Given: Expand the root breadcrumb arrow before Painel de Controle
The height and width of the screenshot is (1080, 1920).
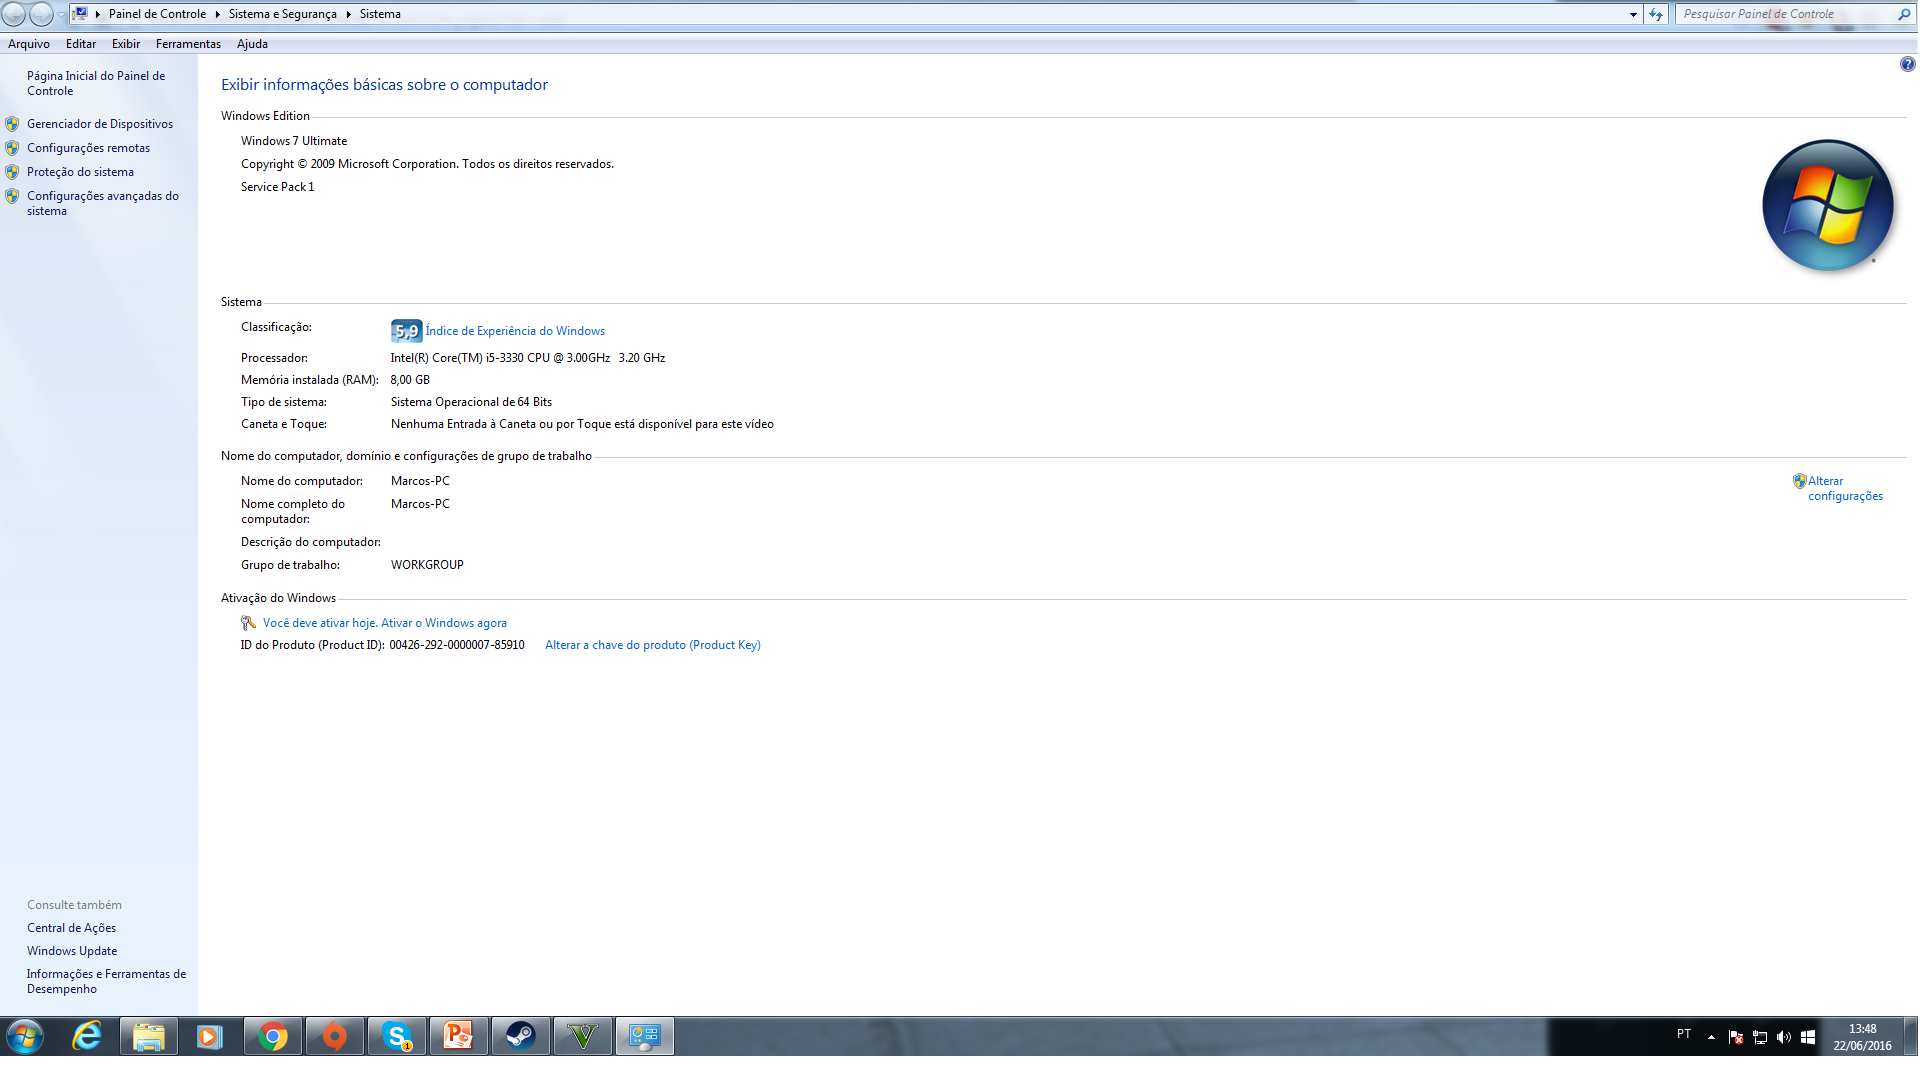Looking at the screenshot, I should pos(97,14).
